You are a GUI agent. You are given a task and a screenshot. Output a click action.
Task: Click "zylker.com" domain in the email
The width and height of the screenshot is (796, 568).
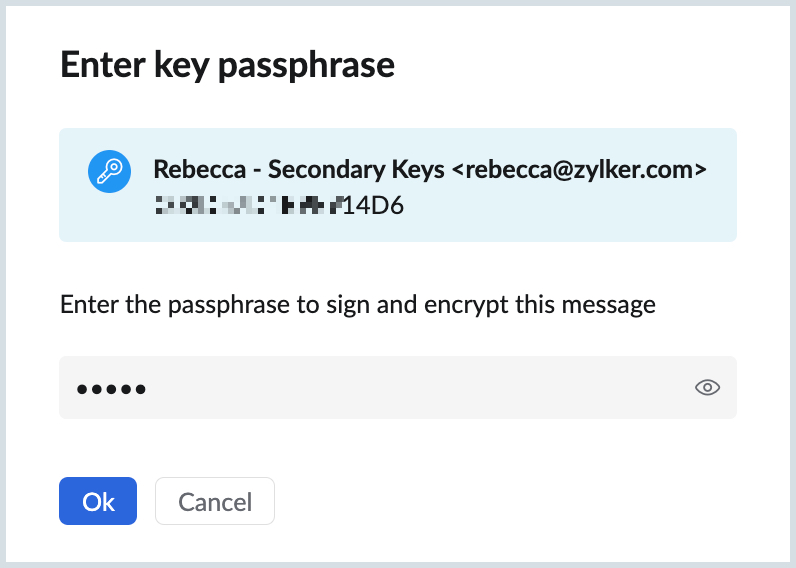(647, 170)
